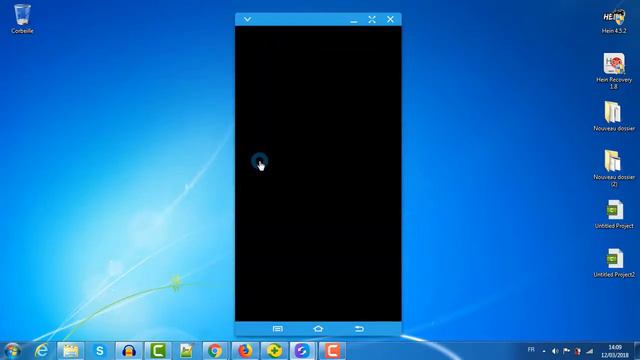Close the phone emulator window
Image resolution: width=640 pixels, height=360 pixels.
(390, 19)
